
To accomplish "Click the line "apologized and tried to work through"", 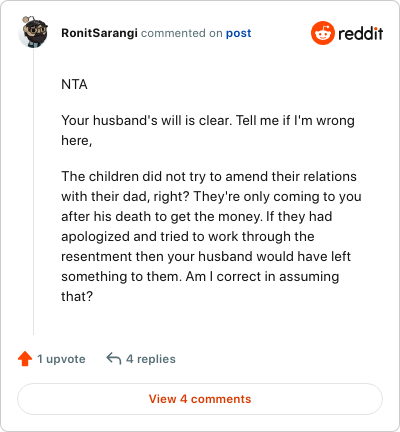I will click(188, 236).
